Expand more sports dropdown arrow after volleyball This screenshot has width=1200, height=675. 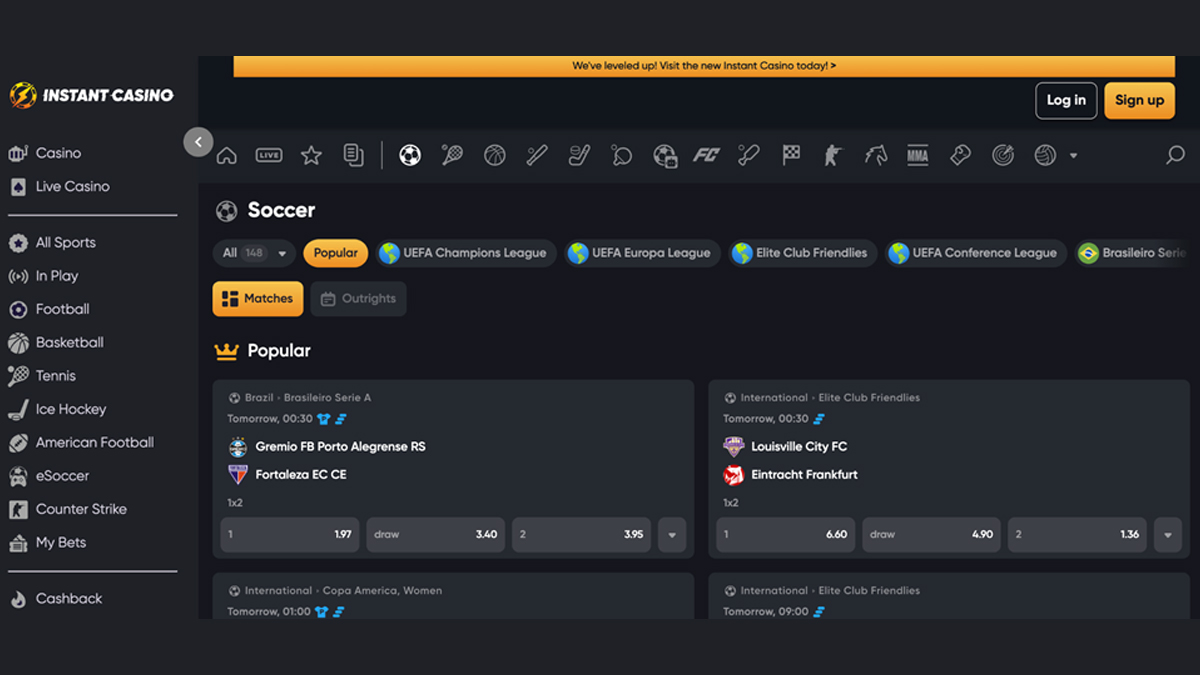[1073, 155]
